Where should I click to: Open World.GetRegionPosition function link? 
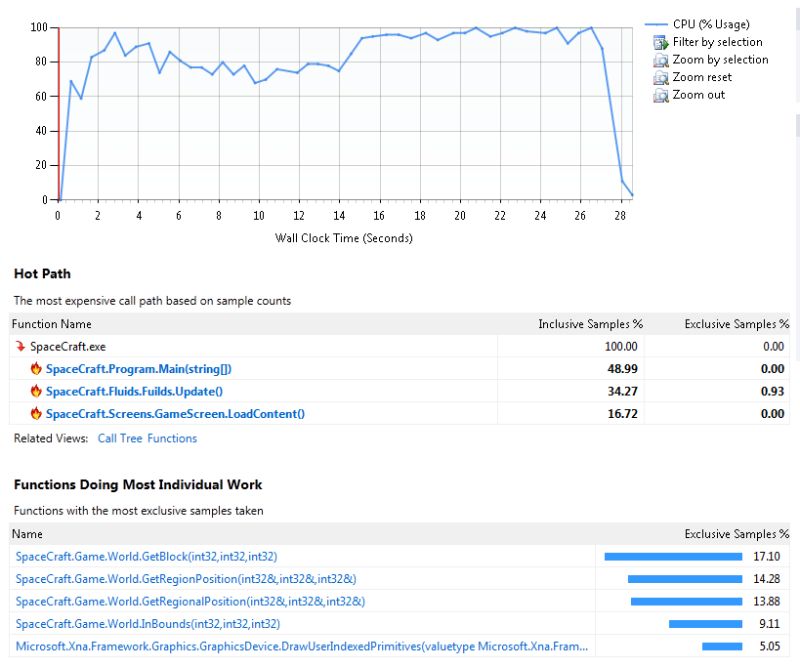[x=186, y=579]
